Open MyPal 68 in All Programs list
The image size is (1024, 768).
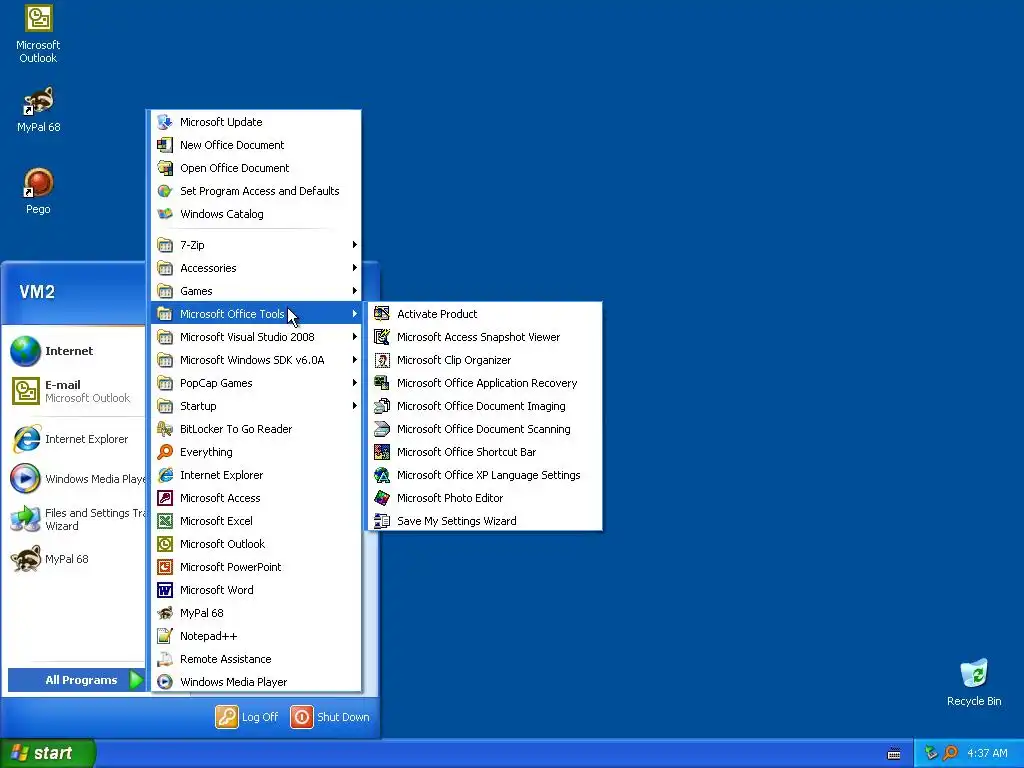coord(256,613)
